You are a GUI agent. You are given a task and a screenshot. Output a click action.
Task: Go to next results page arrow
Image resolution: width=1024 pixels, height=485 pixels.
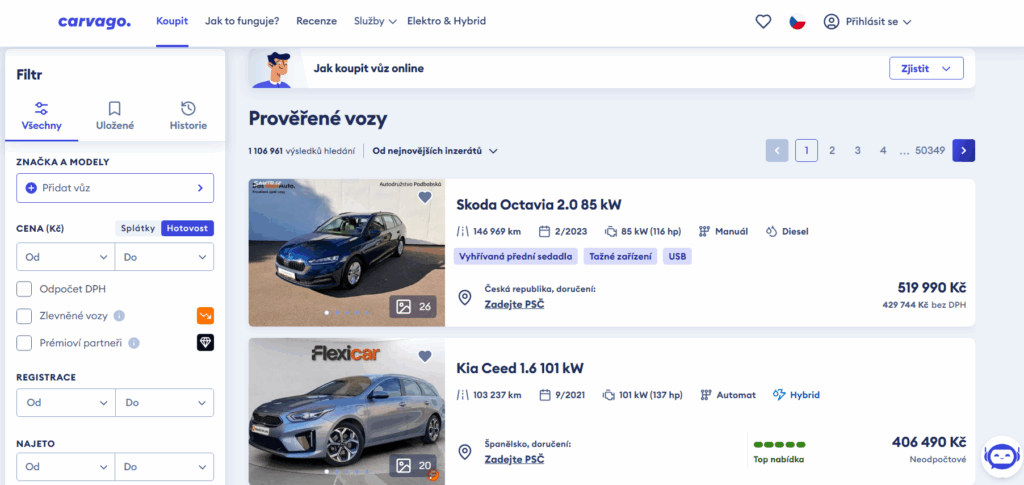[x=963, y=151]
